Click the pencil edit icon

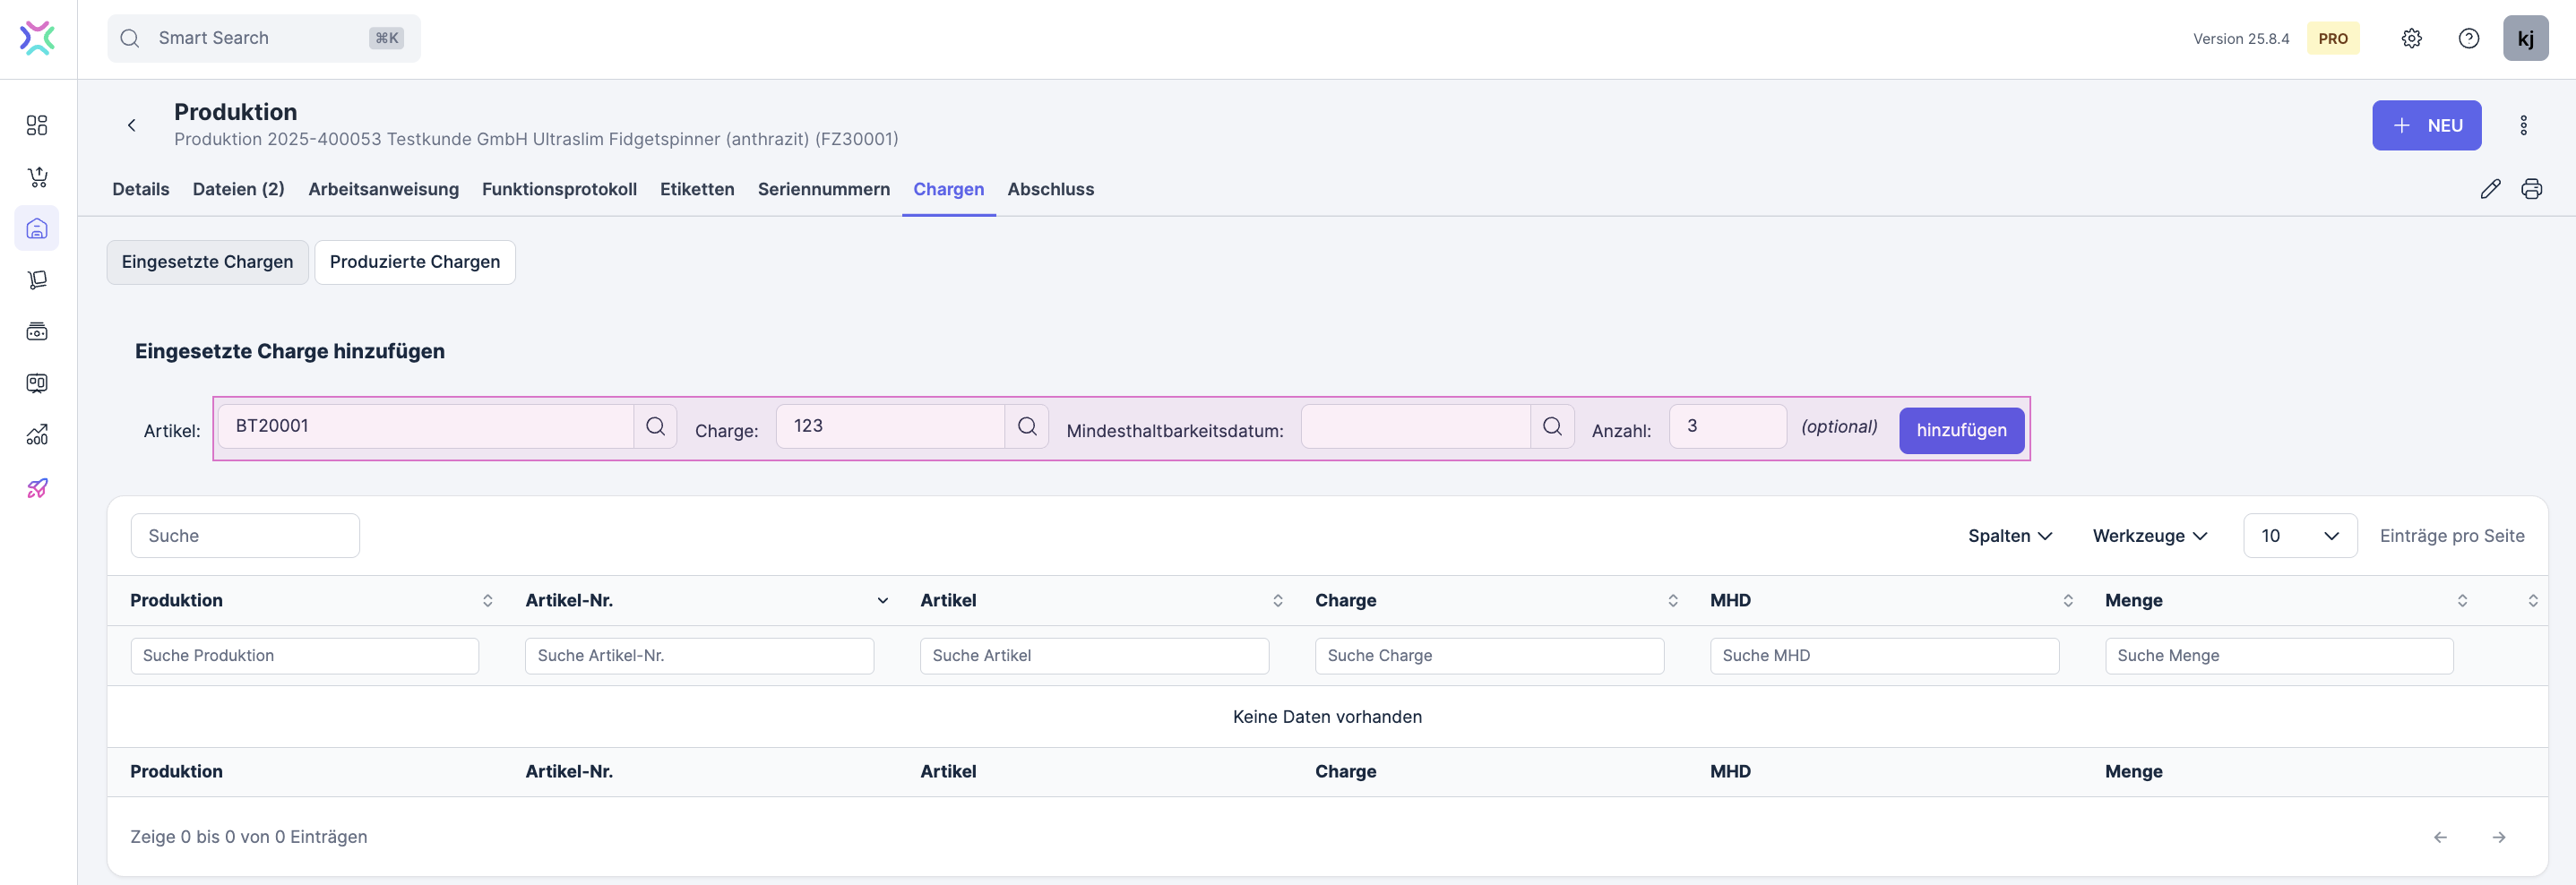click(x=2490, y=189)
